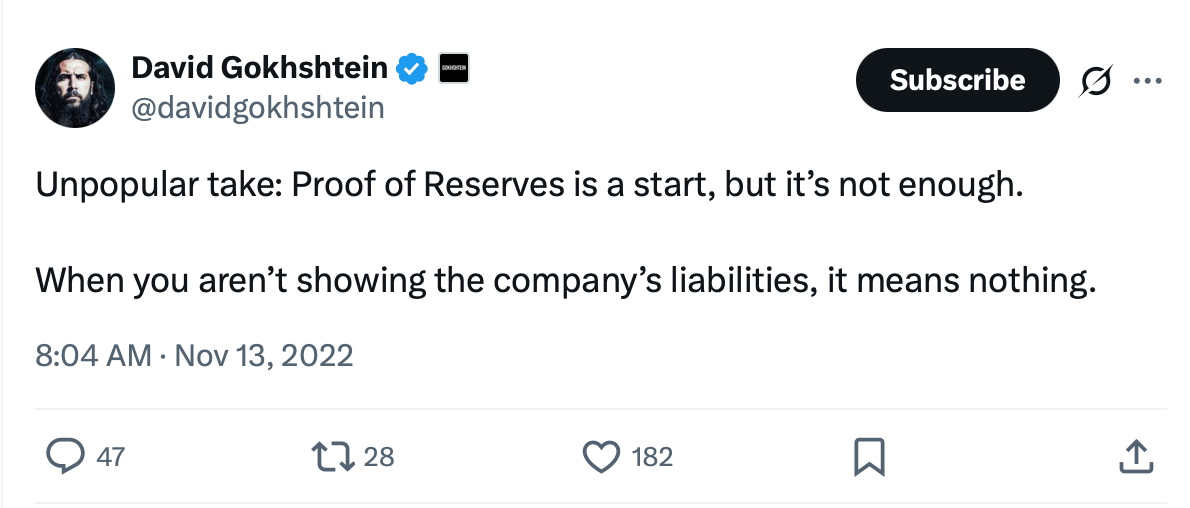Open the repost arrows icon menu

pos(333,457)
